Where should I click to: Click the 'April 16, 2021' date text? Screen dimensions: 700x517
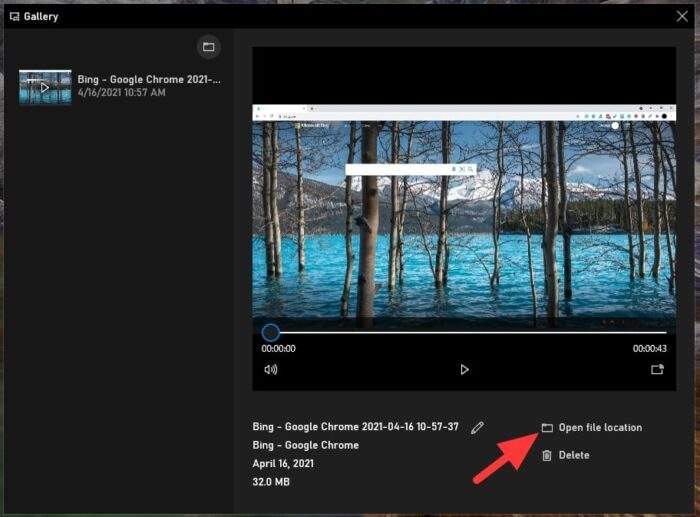(x=283, y=463)
